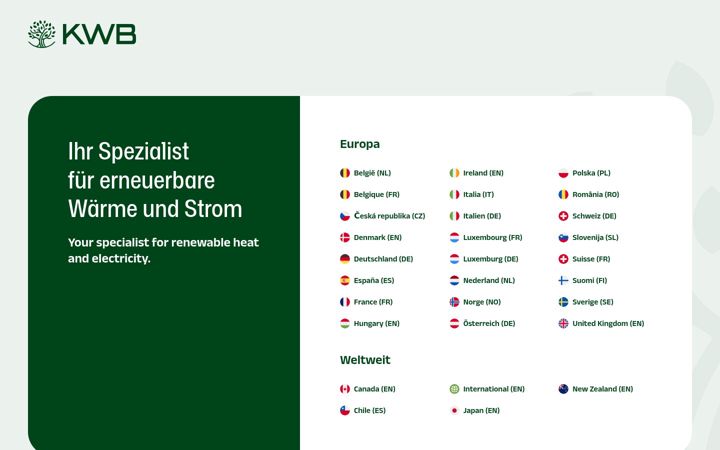The width and height of the screenshot is (720, 450).
Task: Click the Danish flag icon
Action: 345,238
